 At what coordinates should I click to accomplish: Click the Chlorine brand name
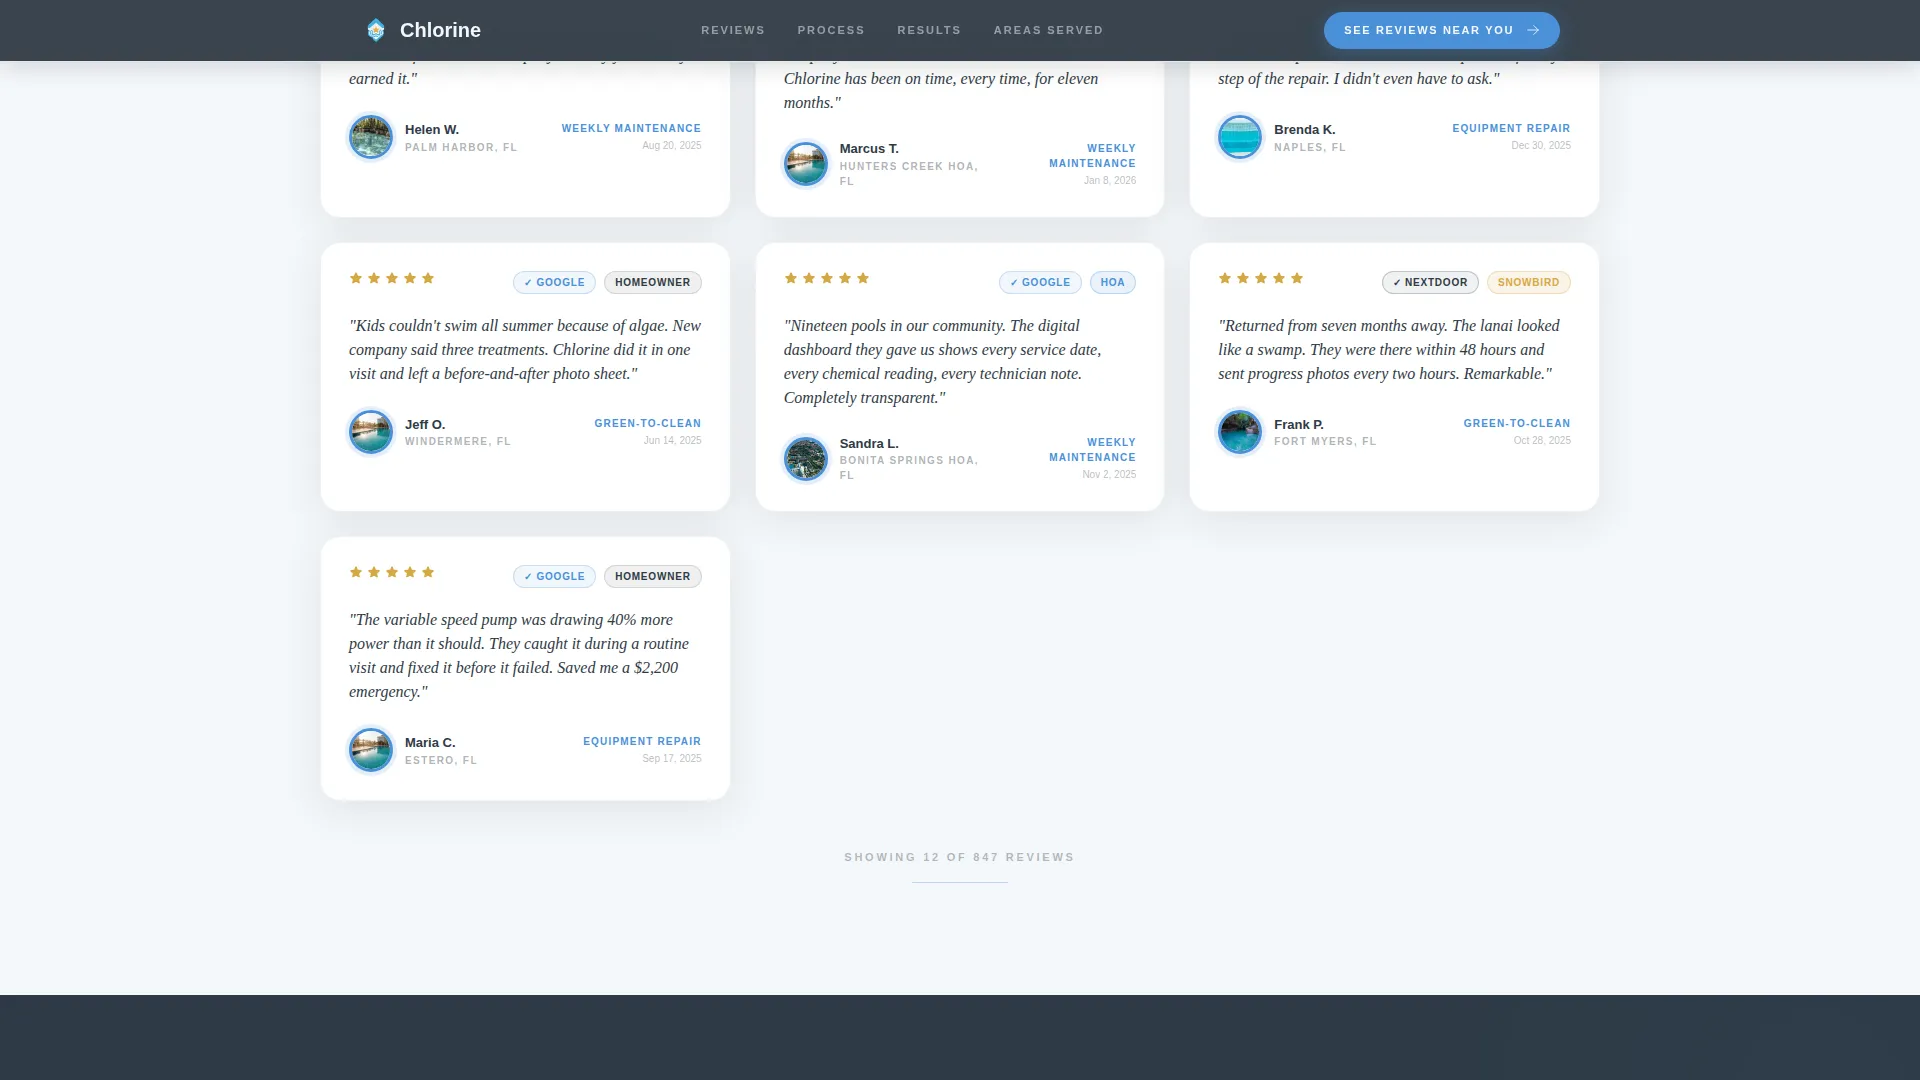click(440, 30)
